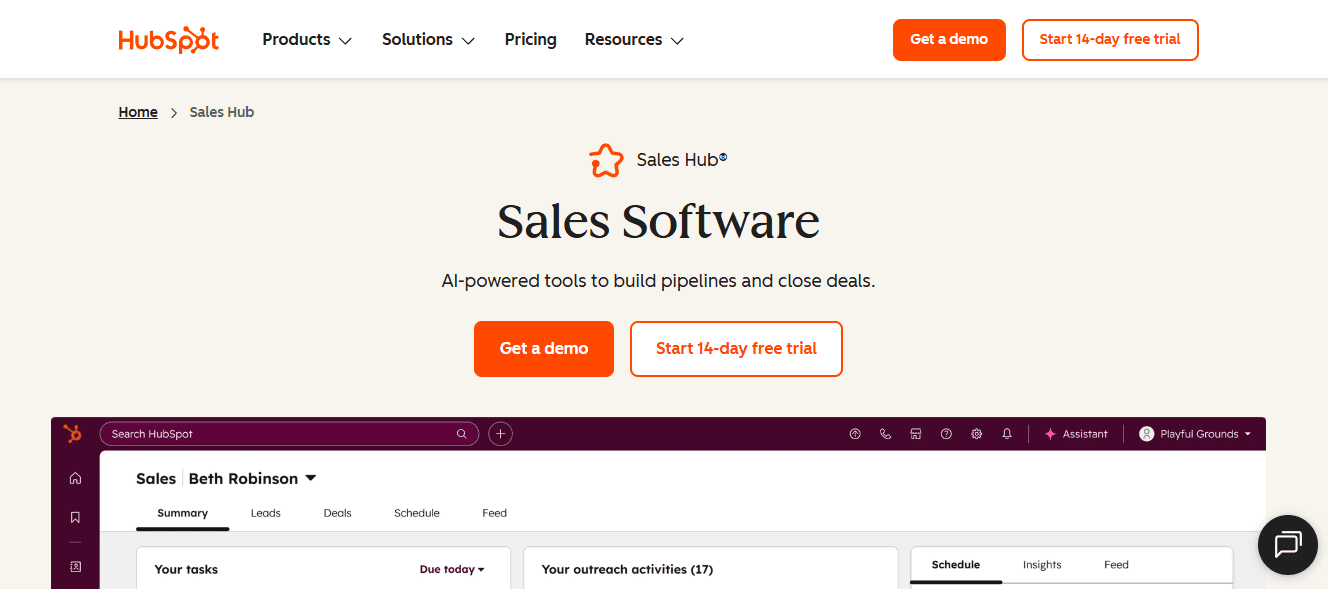Open Bookmarks from the sidebar
Viewport: 1328px width, 589px height.
tap(75, 516)
